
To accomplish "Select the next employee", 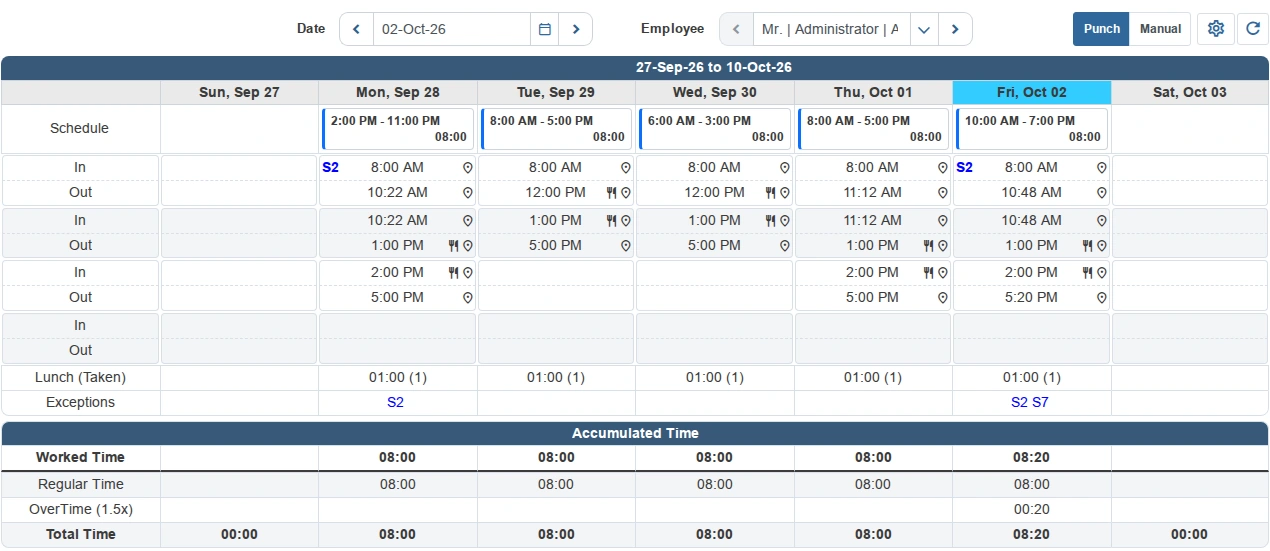I will pyautogui.click(x=955, y=29).
